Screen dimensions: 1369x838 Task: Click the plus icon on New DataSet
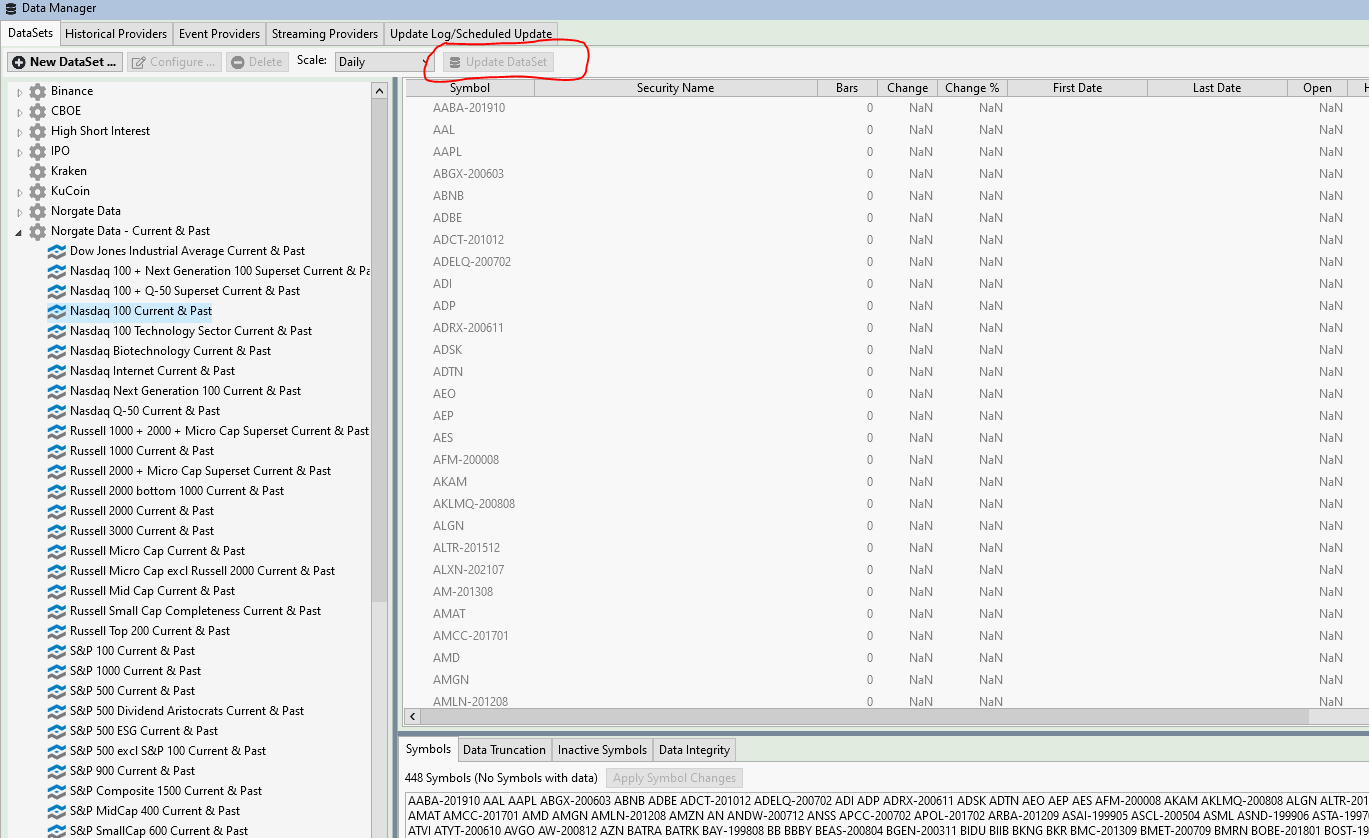coord(18,62)
